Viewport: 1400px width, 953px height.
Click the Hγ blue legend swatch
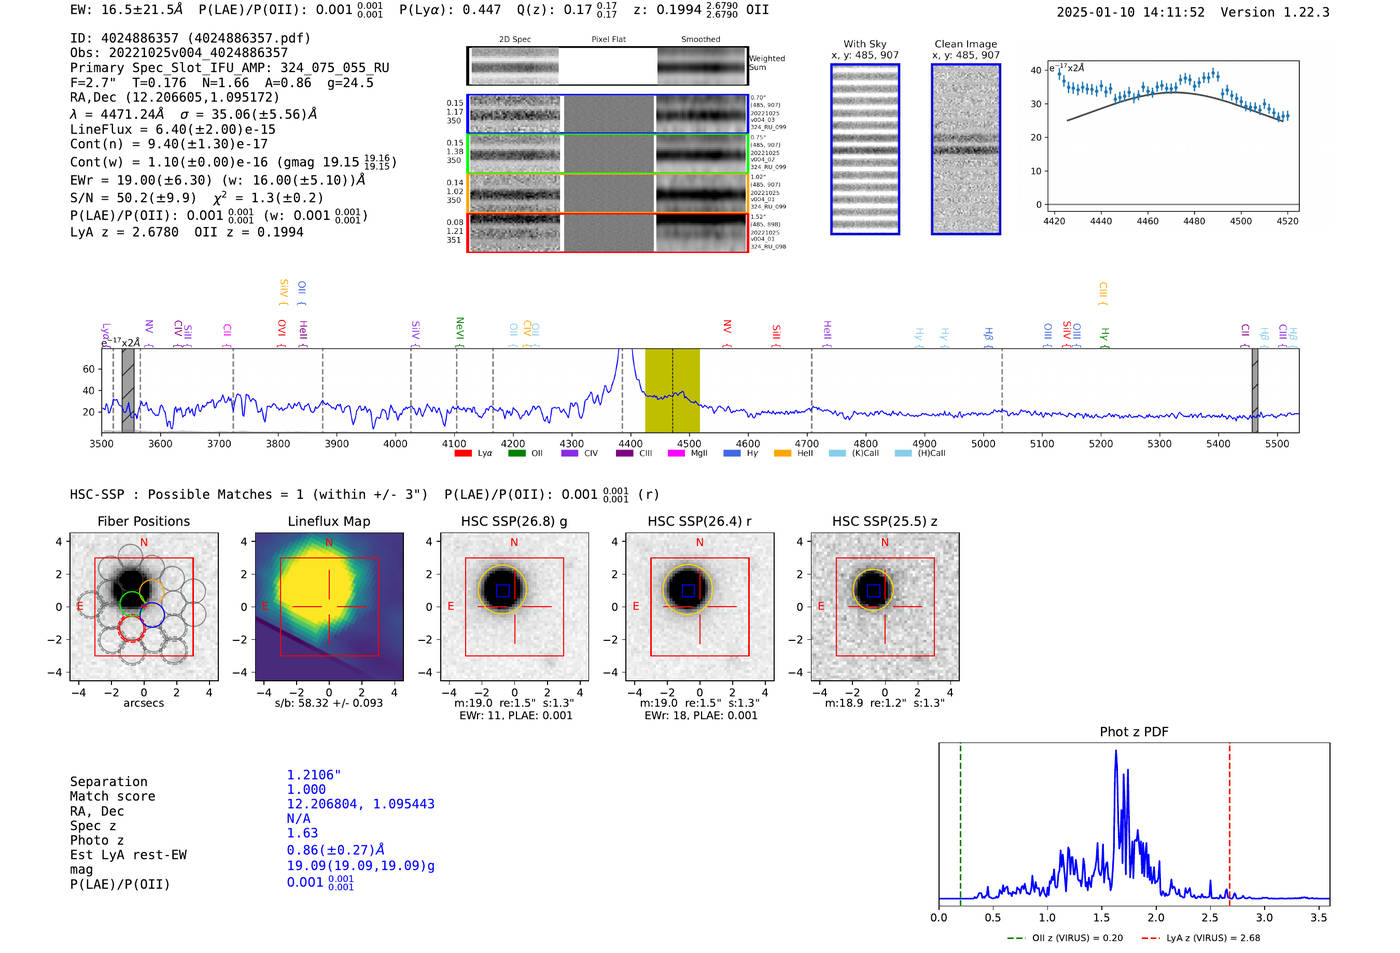(x=732, y=454)
